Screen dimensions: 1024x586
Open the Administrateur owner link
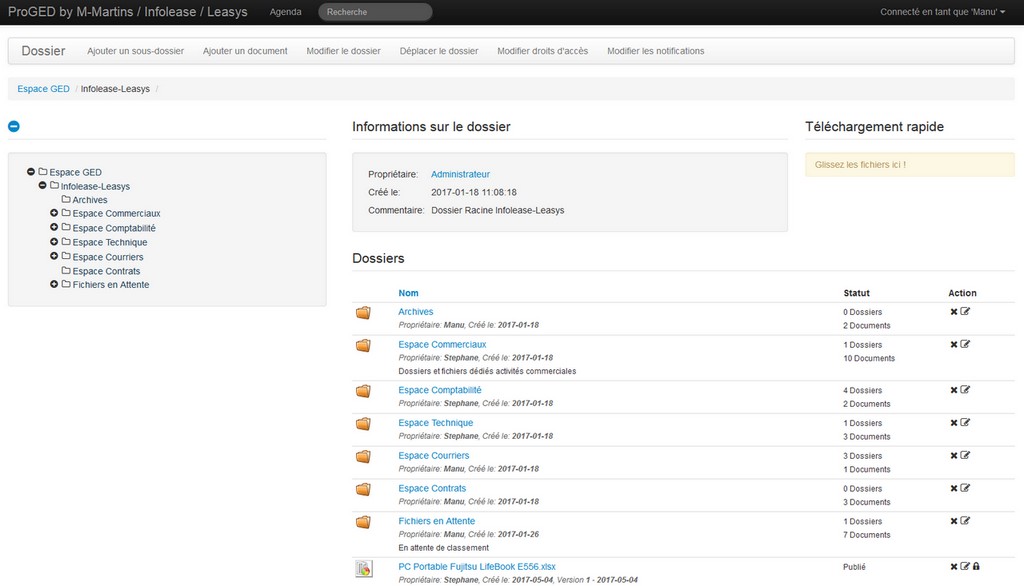point(460,173)
